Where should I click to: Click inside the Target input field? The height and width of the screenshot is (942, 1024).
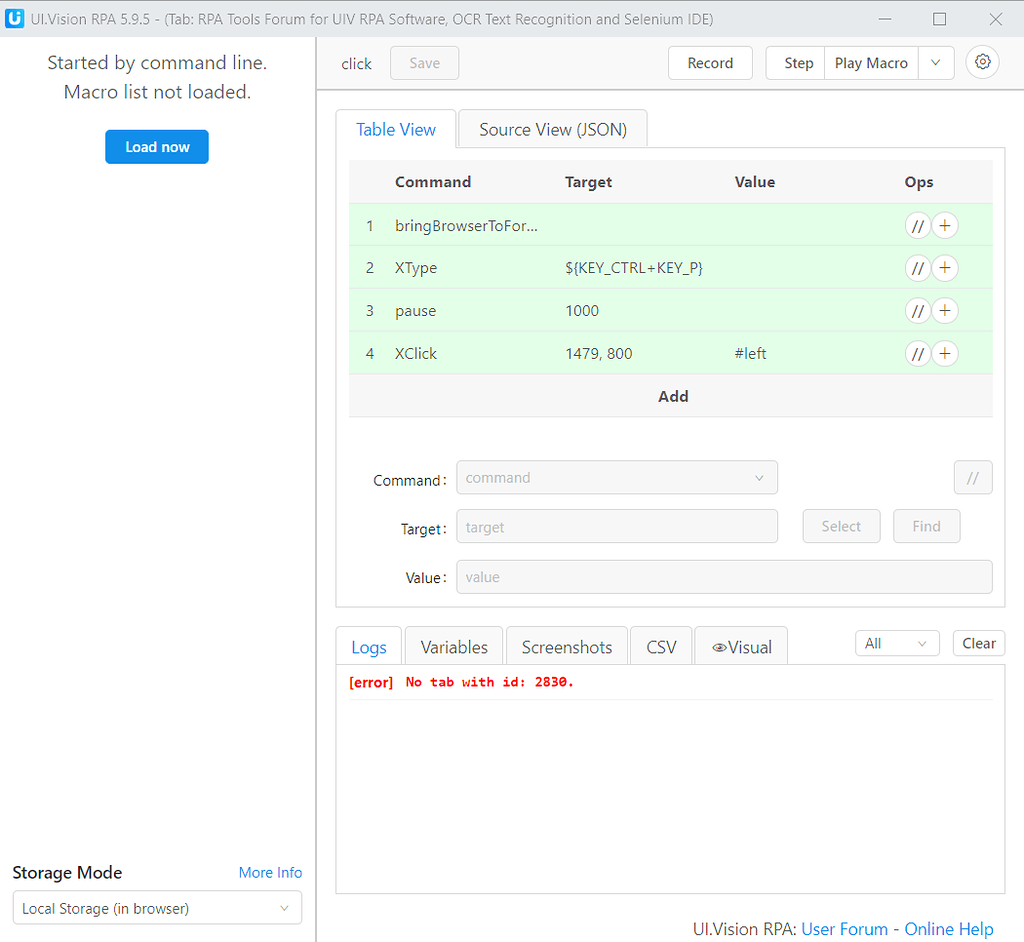pyautogui.click(x=617, y=526)
